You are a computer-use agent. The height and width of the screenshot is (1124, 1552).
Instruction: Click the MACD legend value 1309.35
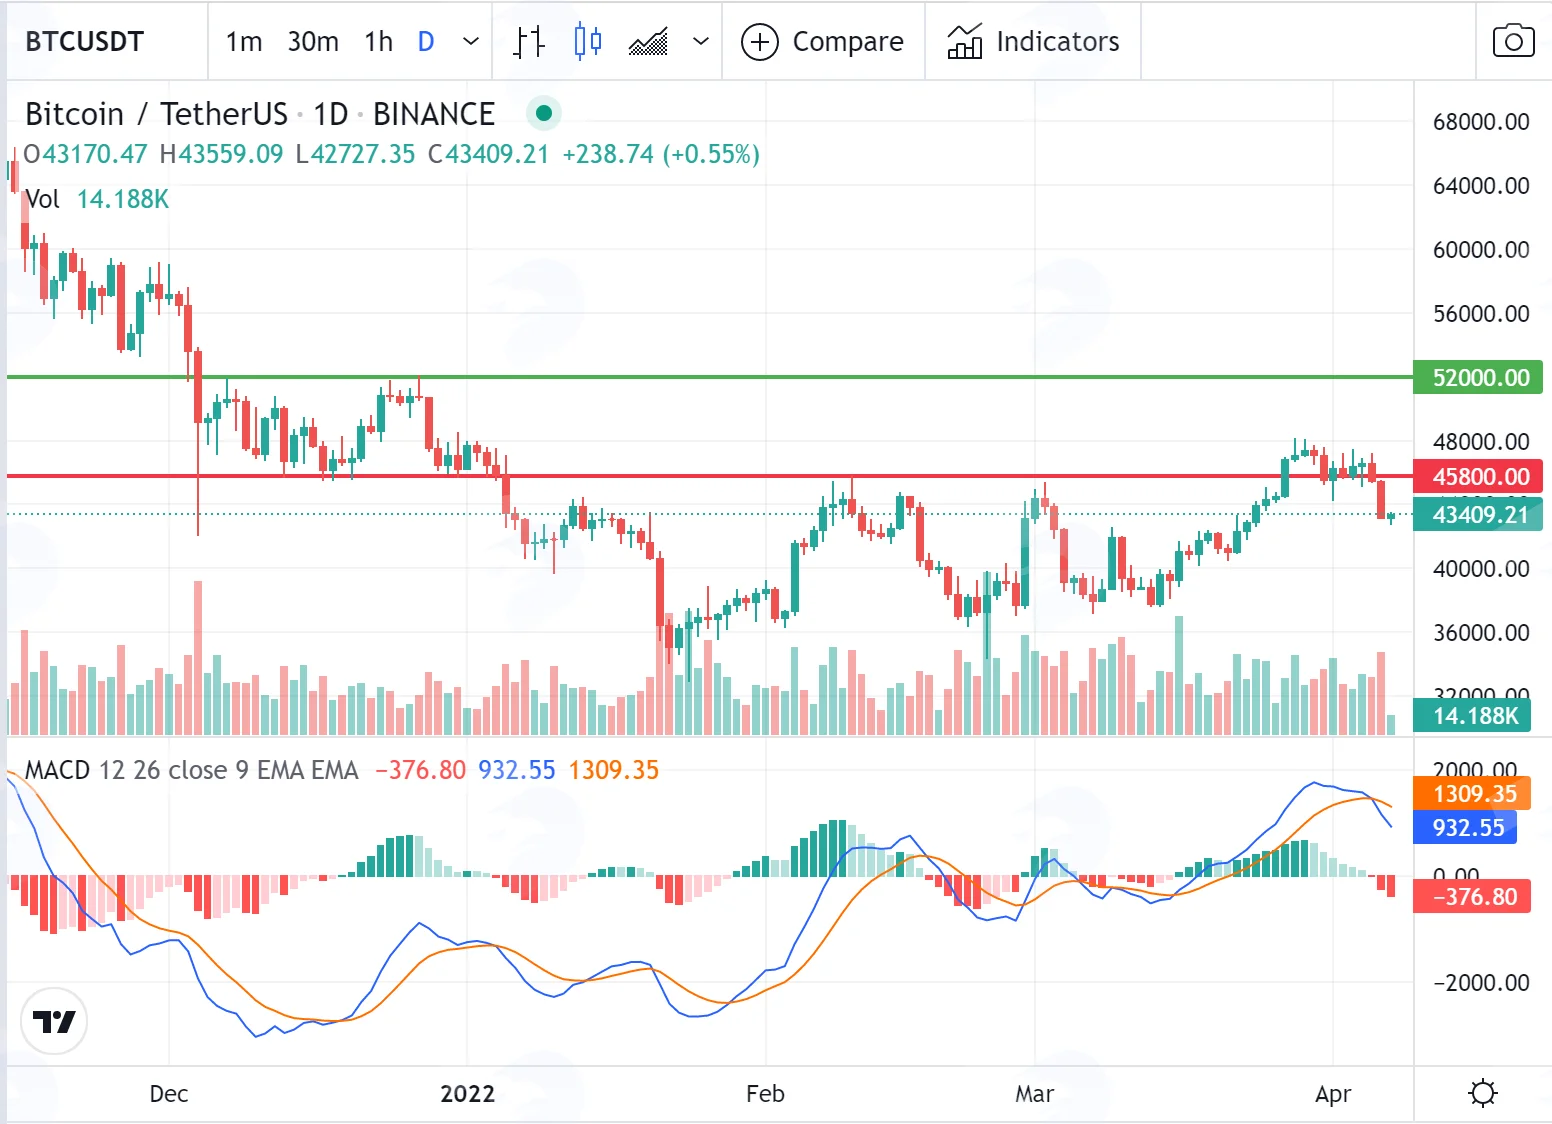614,770
